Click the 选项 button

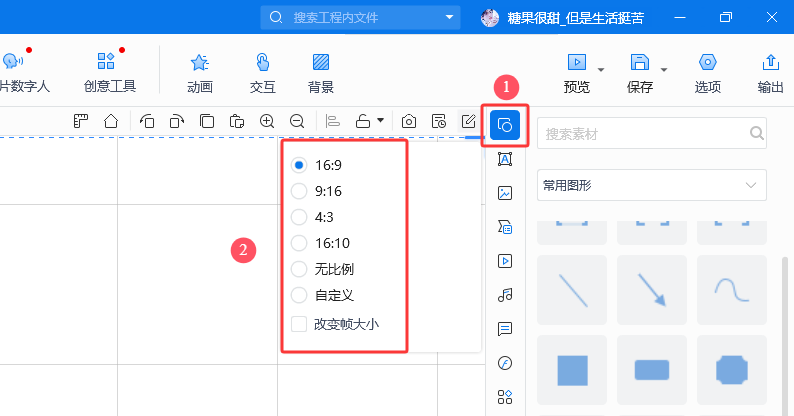click(x=708, y=72)
